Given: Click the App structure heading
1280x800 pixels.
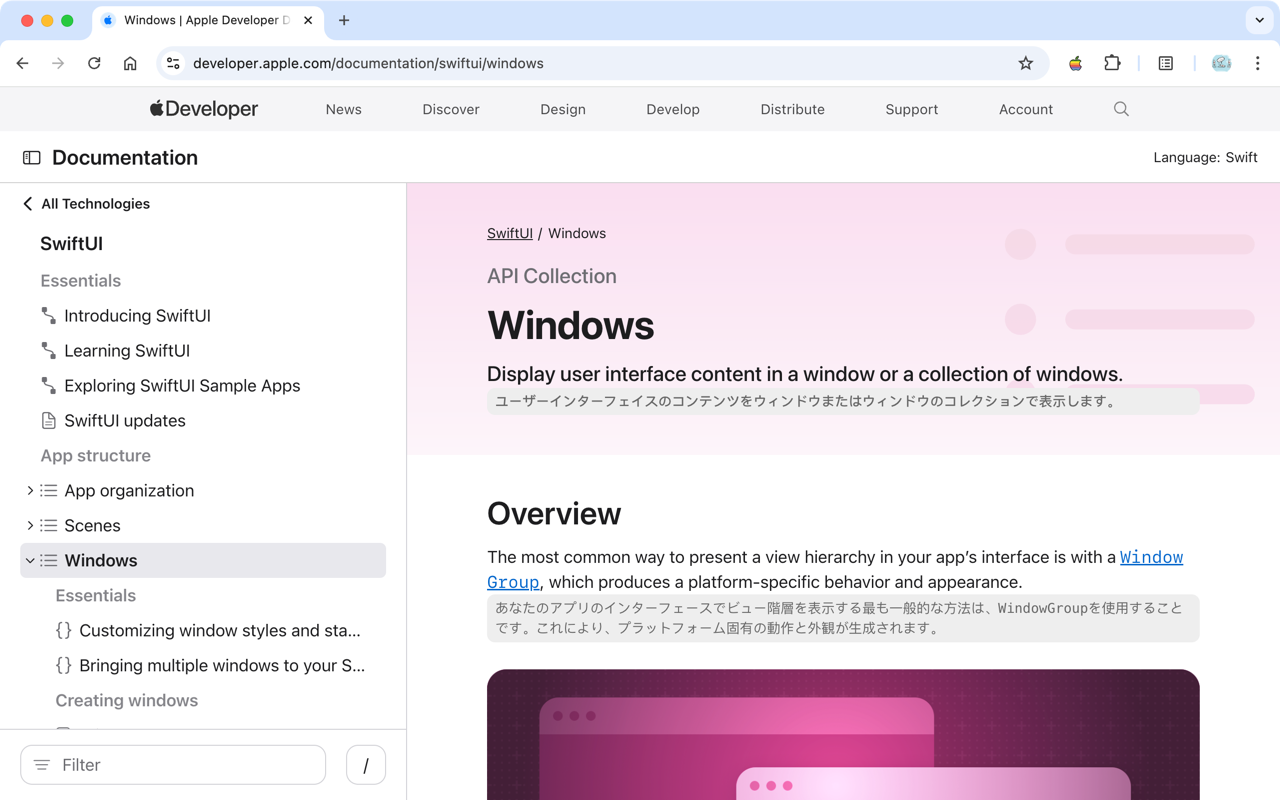Looking at the screenshot, I should [x=95, y=456].
